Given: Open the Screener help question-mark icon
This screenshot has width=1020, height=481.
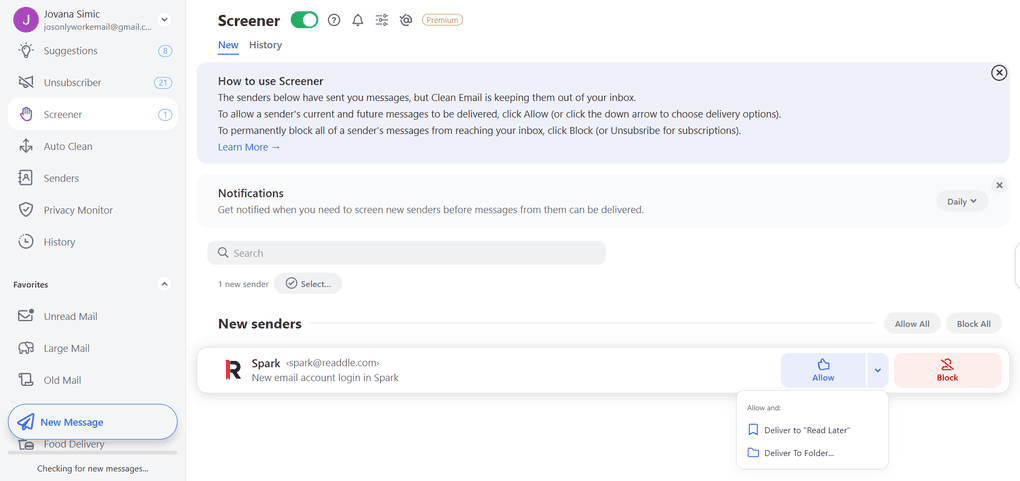Looking at the screenshot, I should [334, 20].
